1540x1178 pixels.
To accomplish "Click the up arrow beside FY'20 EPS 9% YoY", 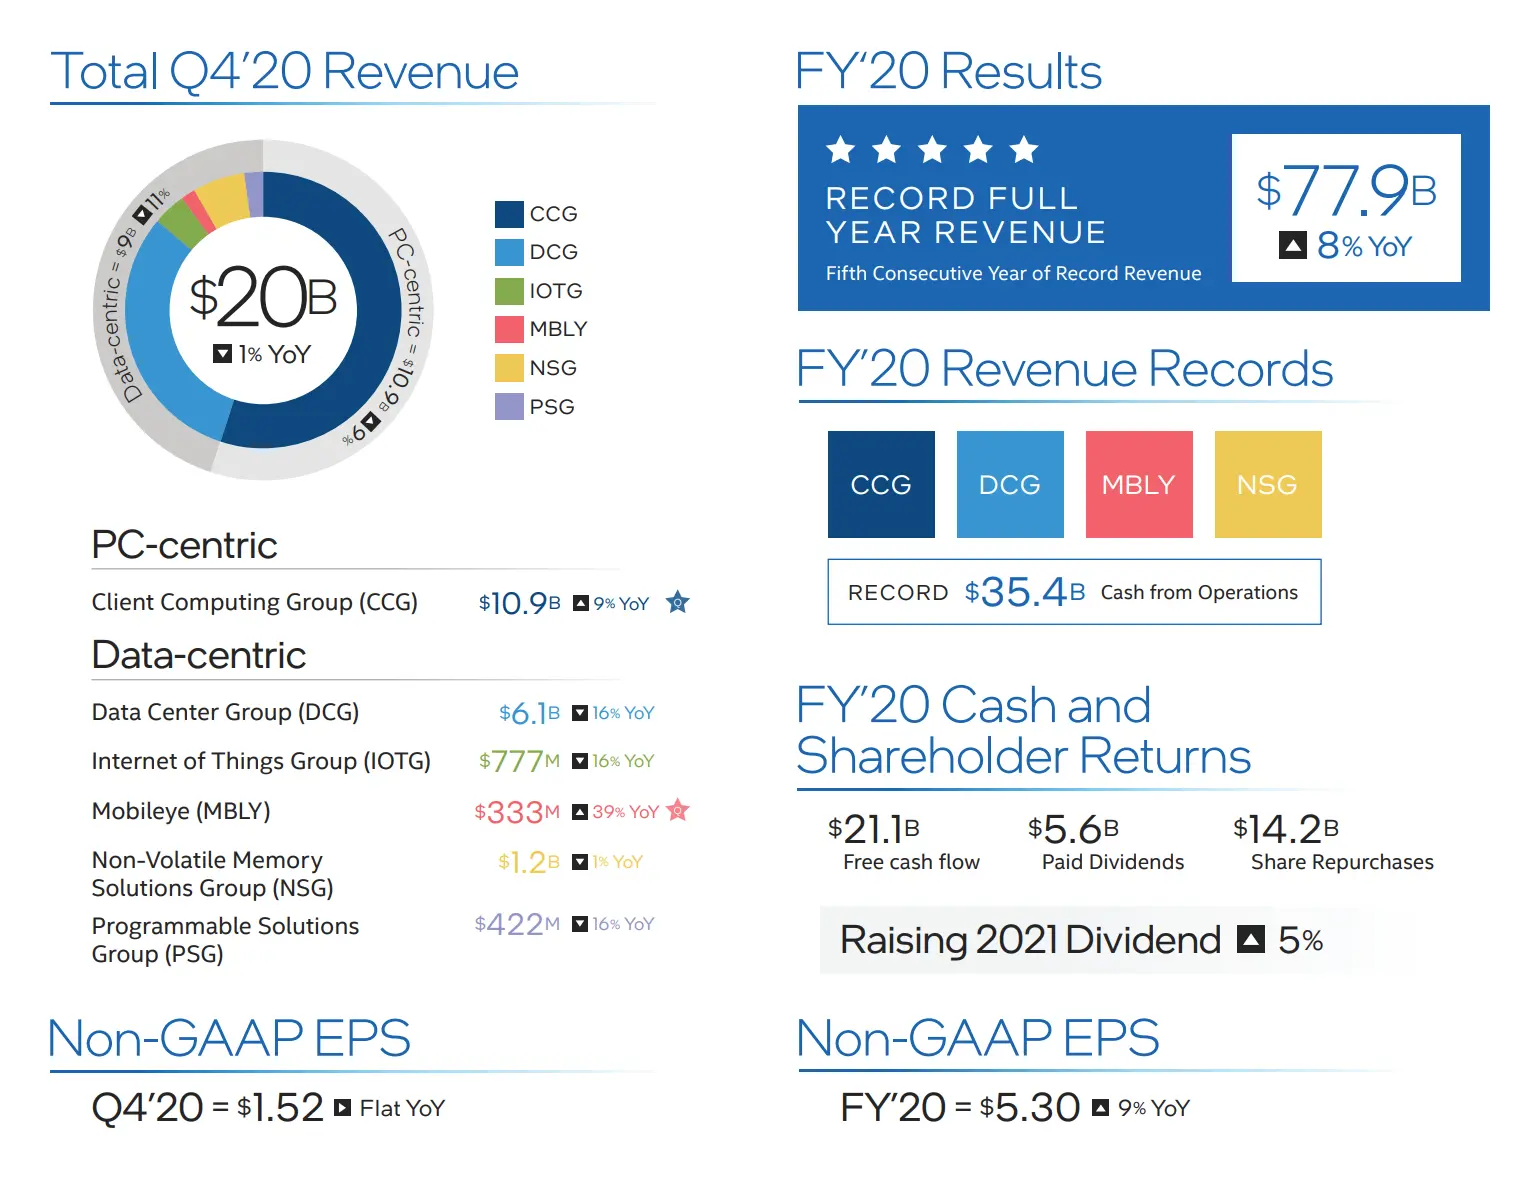I will click(x=1101, y=1107).
